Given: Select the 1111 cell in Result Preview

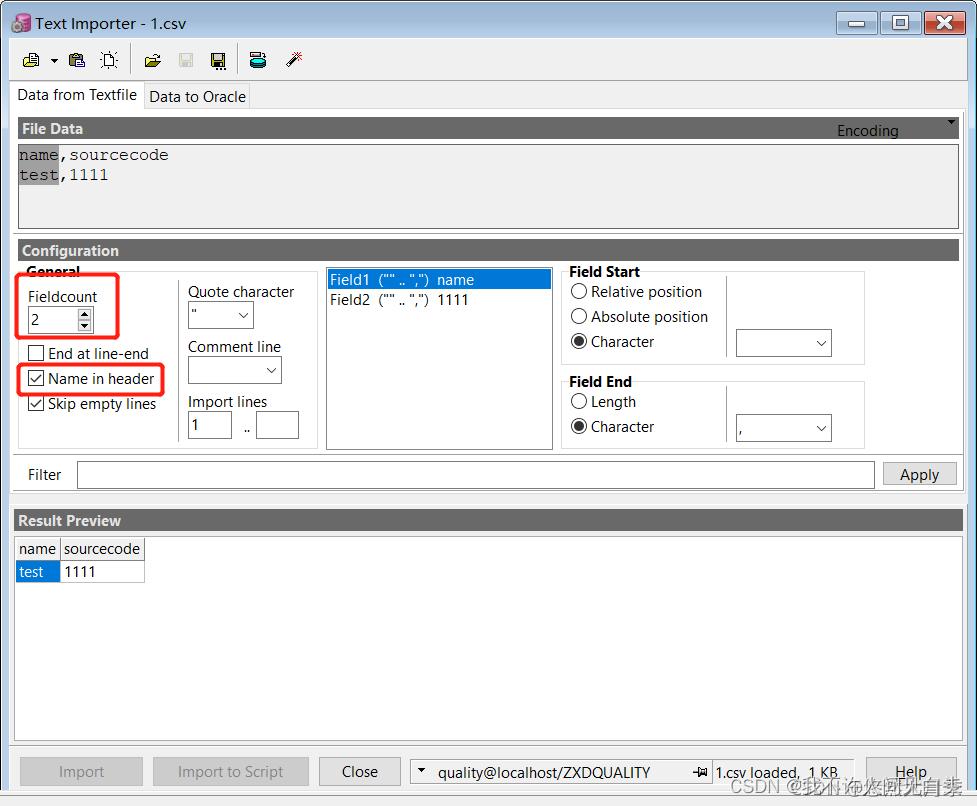Looking at the screenshot, I should click(102, 572).
